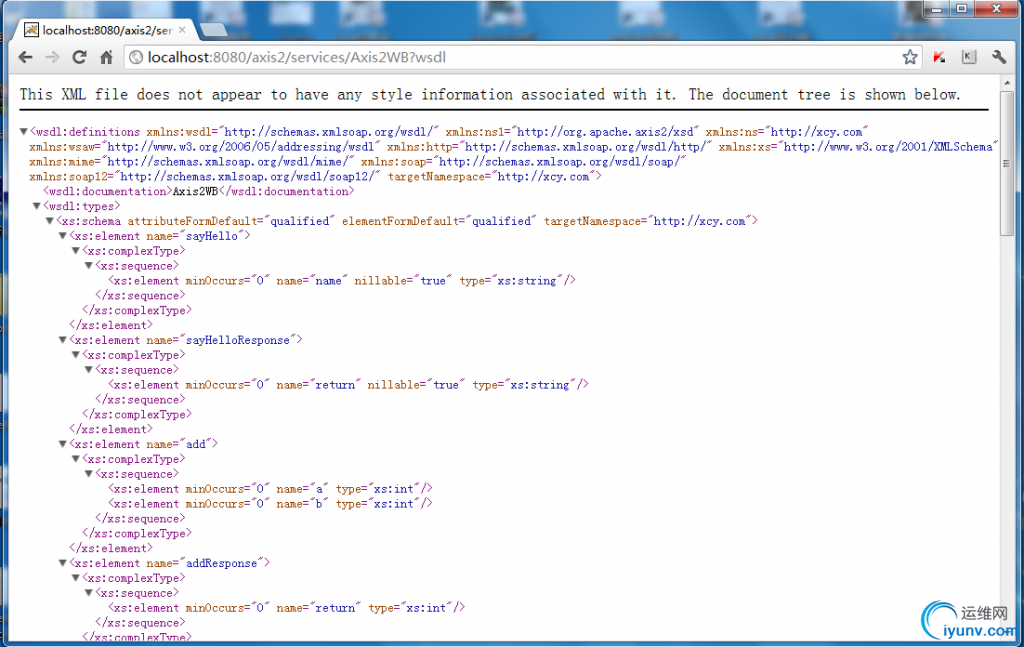This screenshot has height=647, width=1024.
Task: Reload the WSDL page
Action: pyautogui.click(x=79, y=57)
